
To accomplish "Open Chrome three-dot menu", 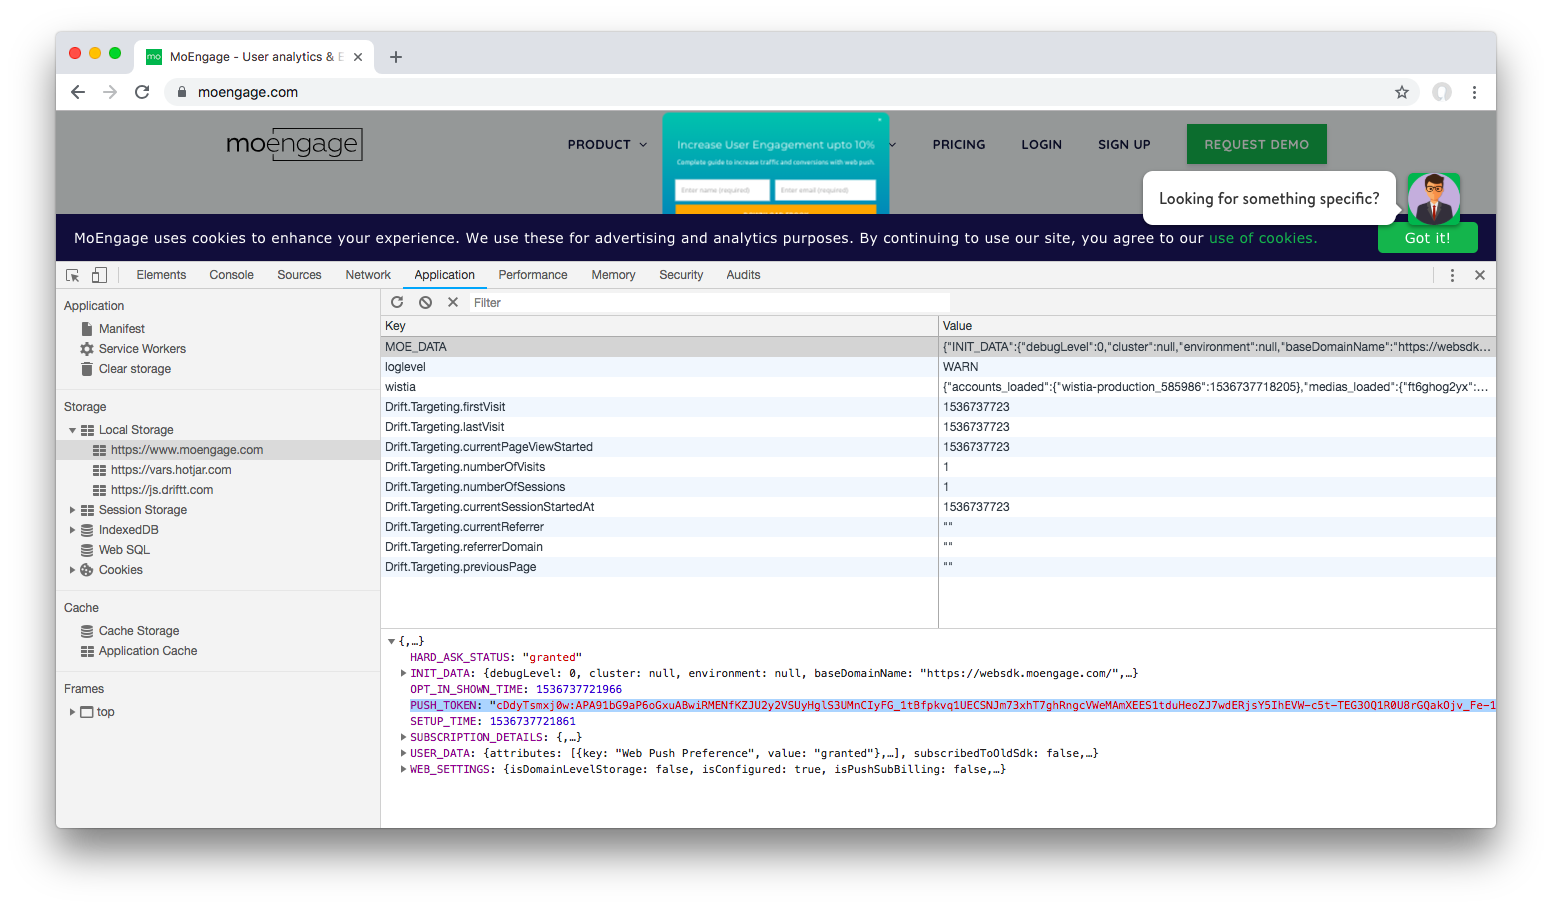I will point(1474,92).
